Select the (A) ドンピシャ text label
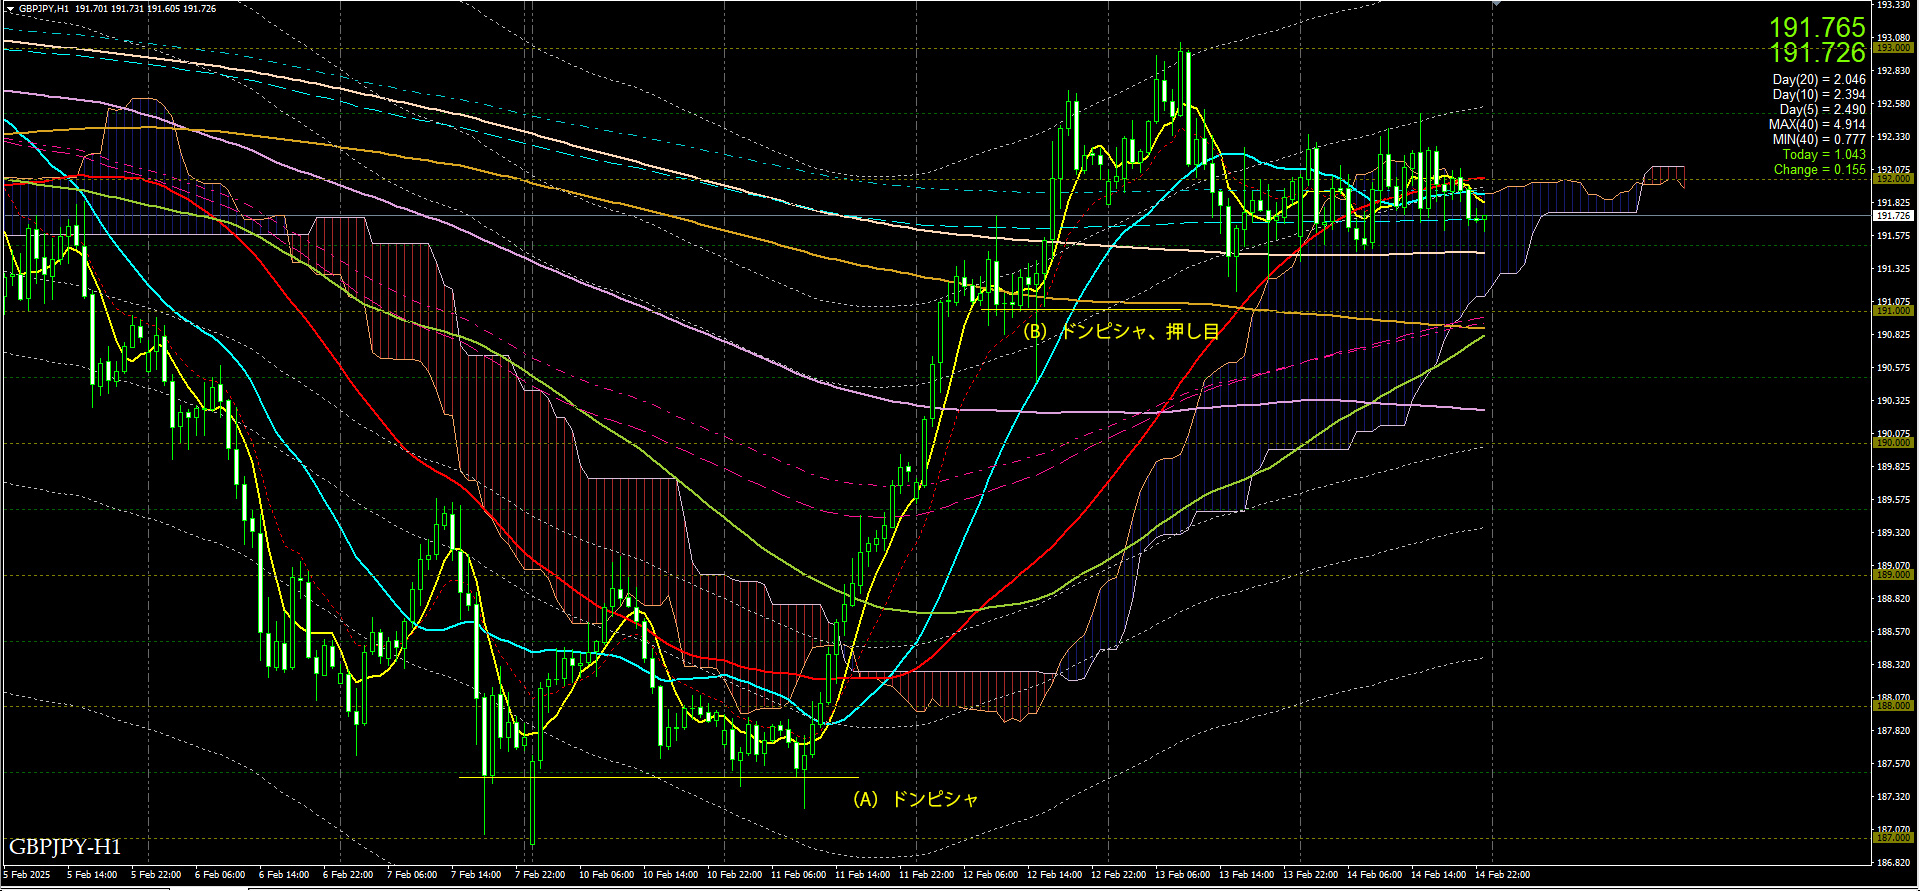Screen dimensions: 1920x891 click(915, 799)
